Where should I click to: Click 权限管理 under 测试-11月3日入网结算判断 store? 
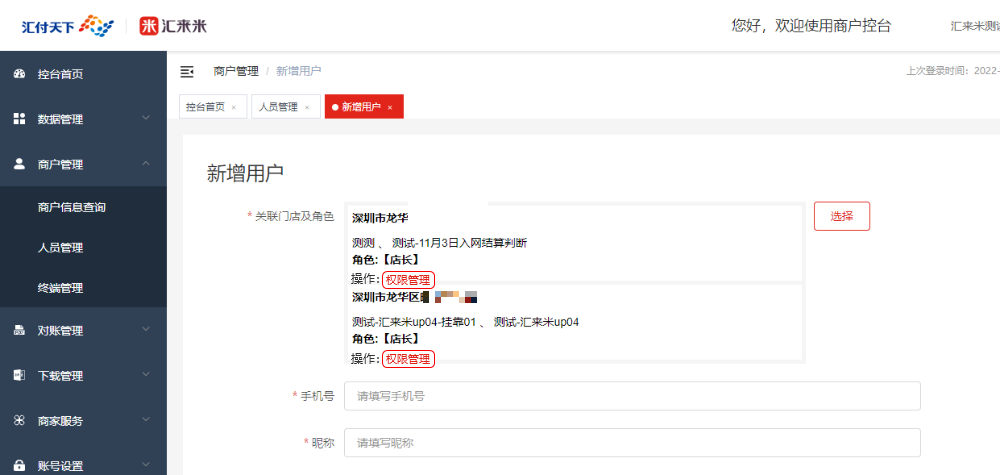tap(408, 279)
